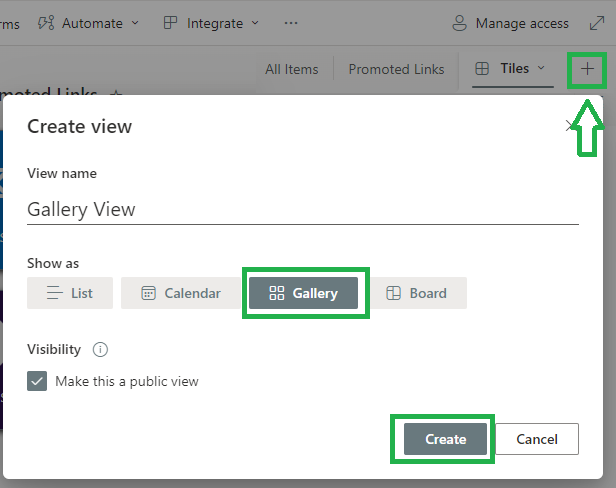Click the Tiles grid icon

pos(482,69)
